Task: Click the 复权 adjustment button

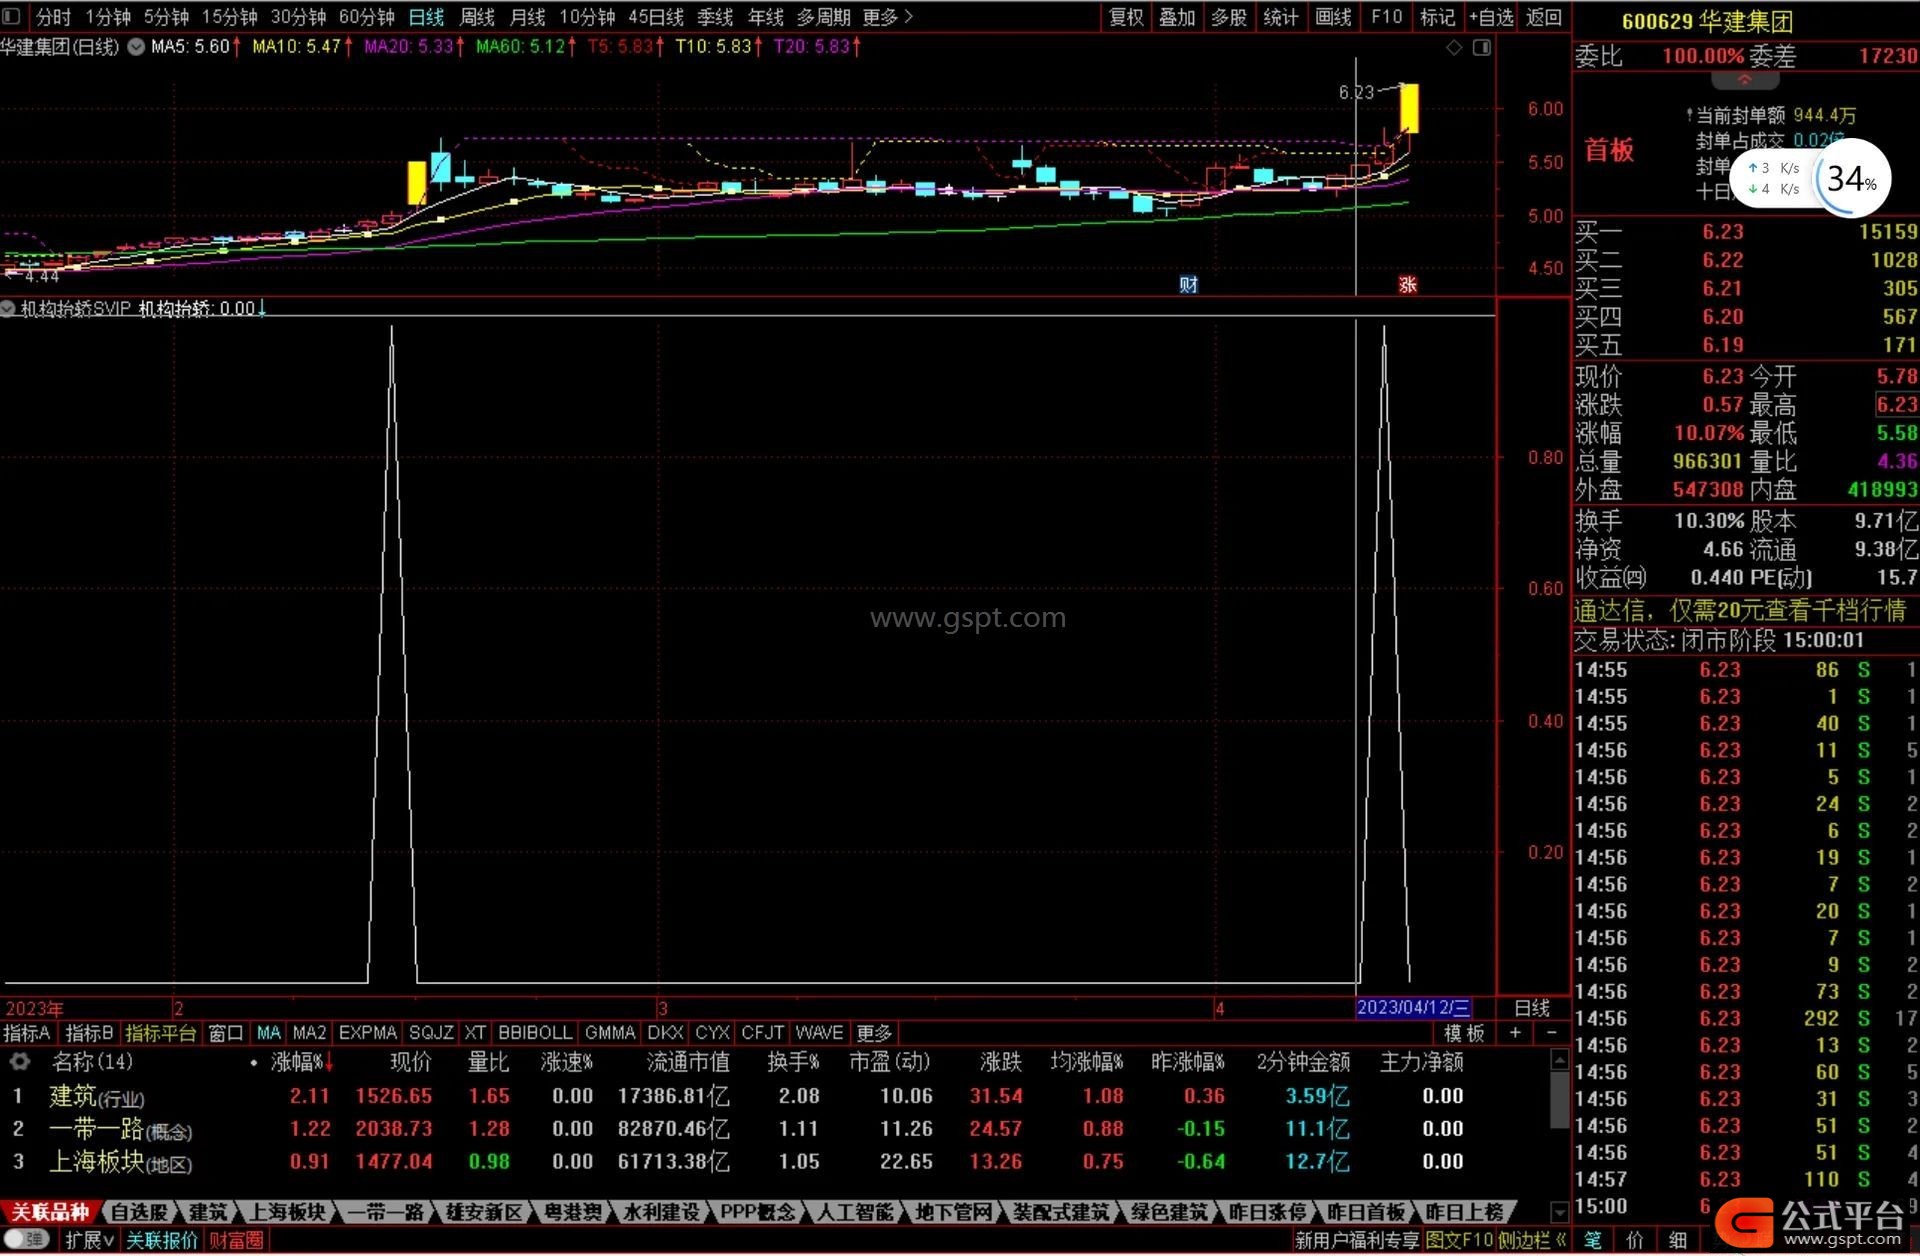Action: click(x=1126, y=17)
